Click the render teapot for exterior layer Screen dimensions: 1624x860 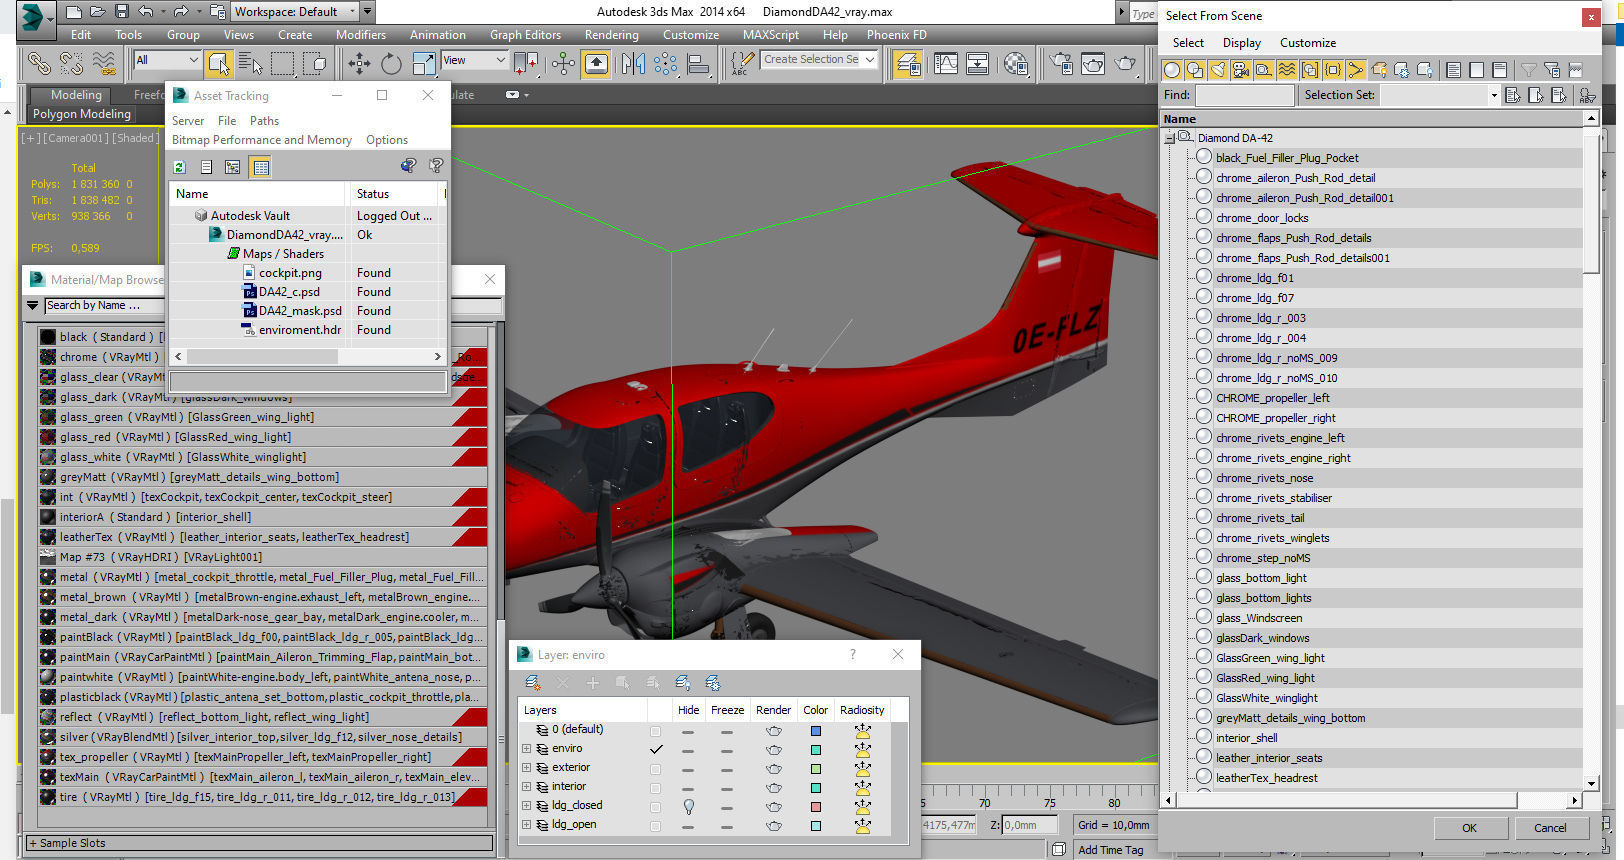tap(774, 768)
